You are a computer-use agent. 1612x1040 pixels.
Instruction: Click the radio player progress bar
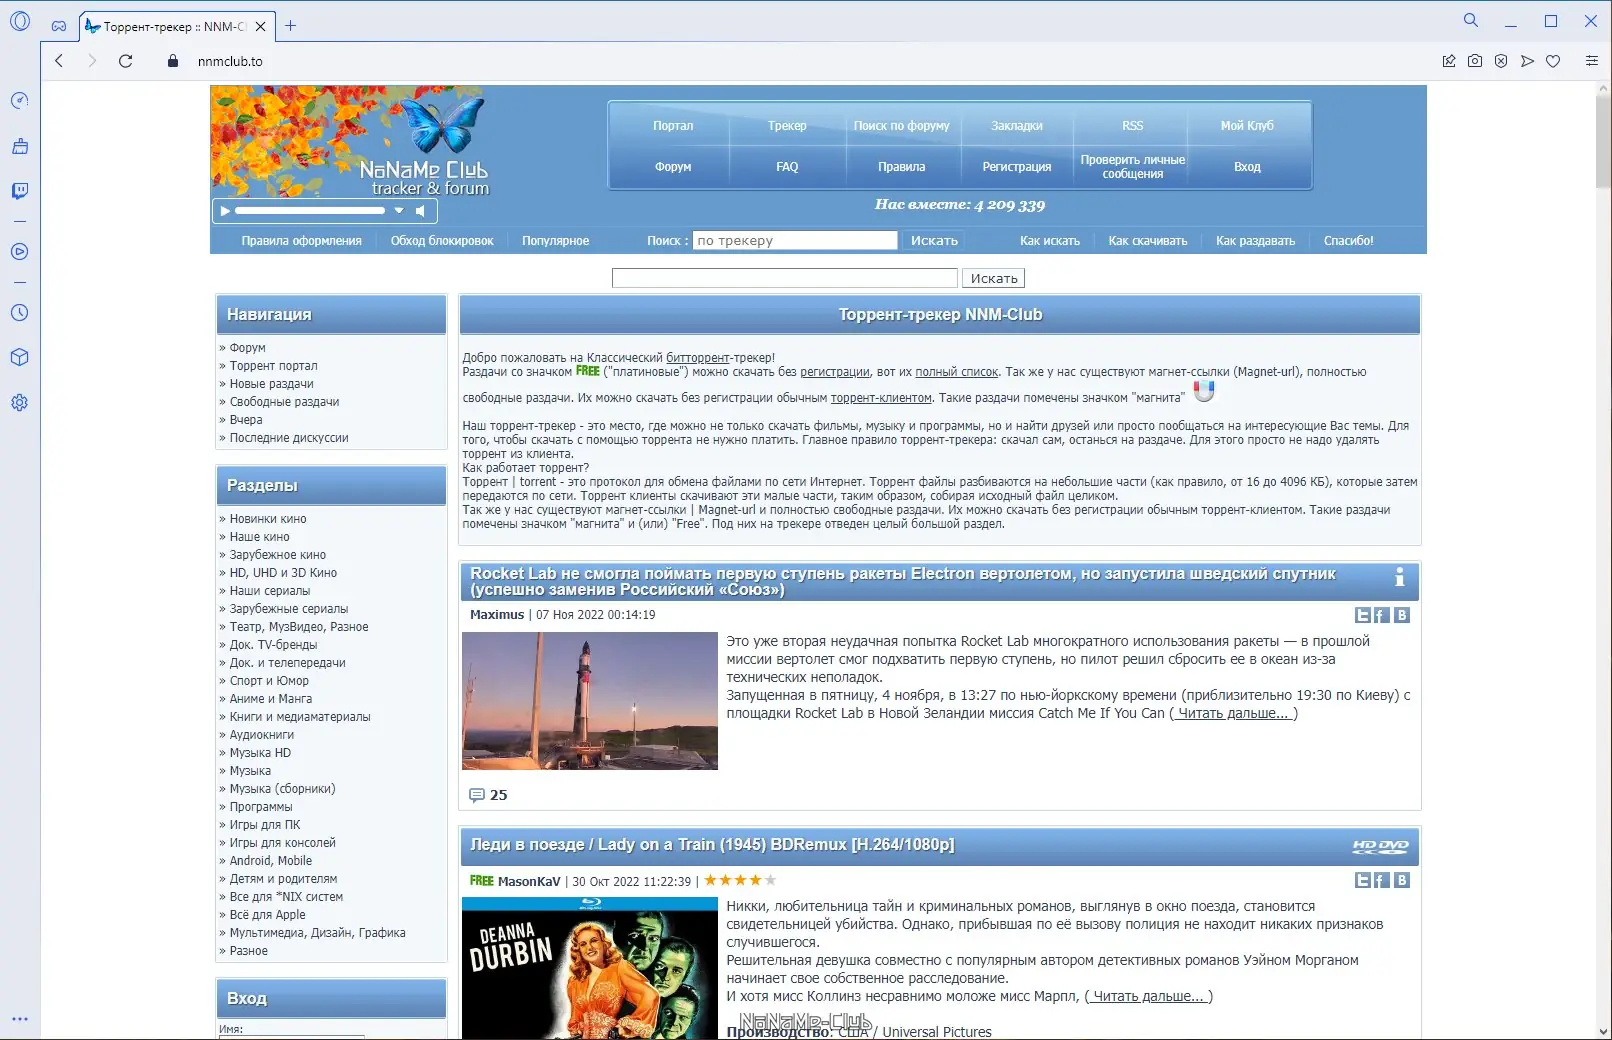(x=310, y=211)
